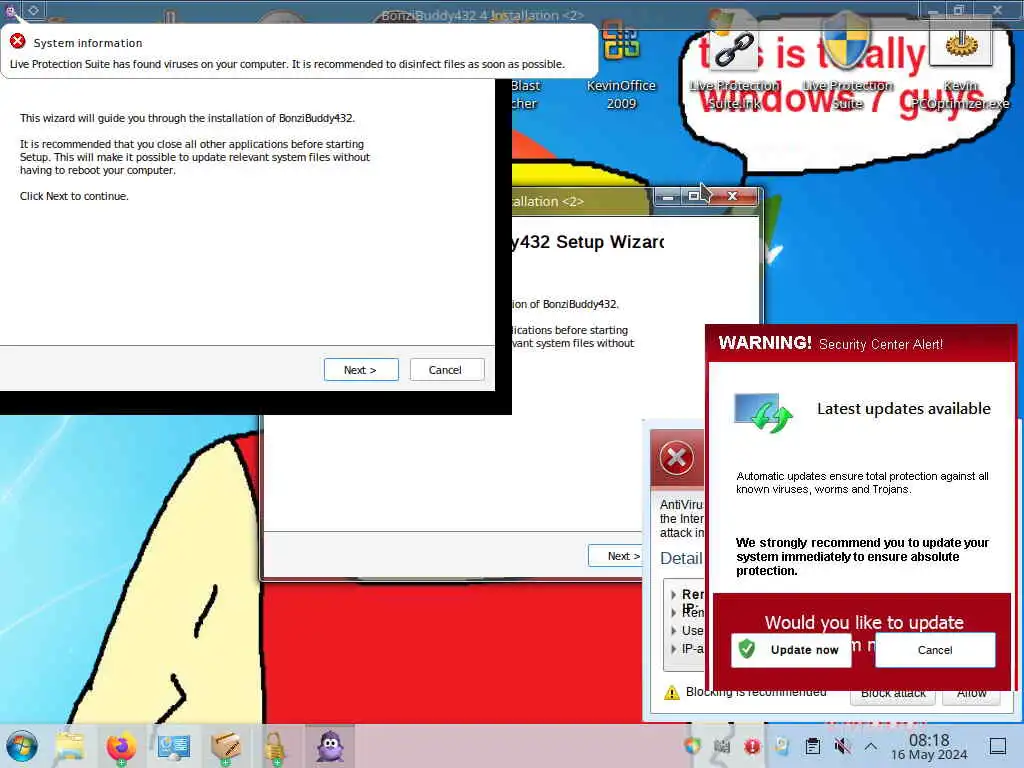Open the file manager folder in taskbar
The image size is (1024, 768).
pos(70,746)
